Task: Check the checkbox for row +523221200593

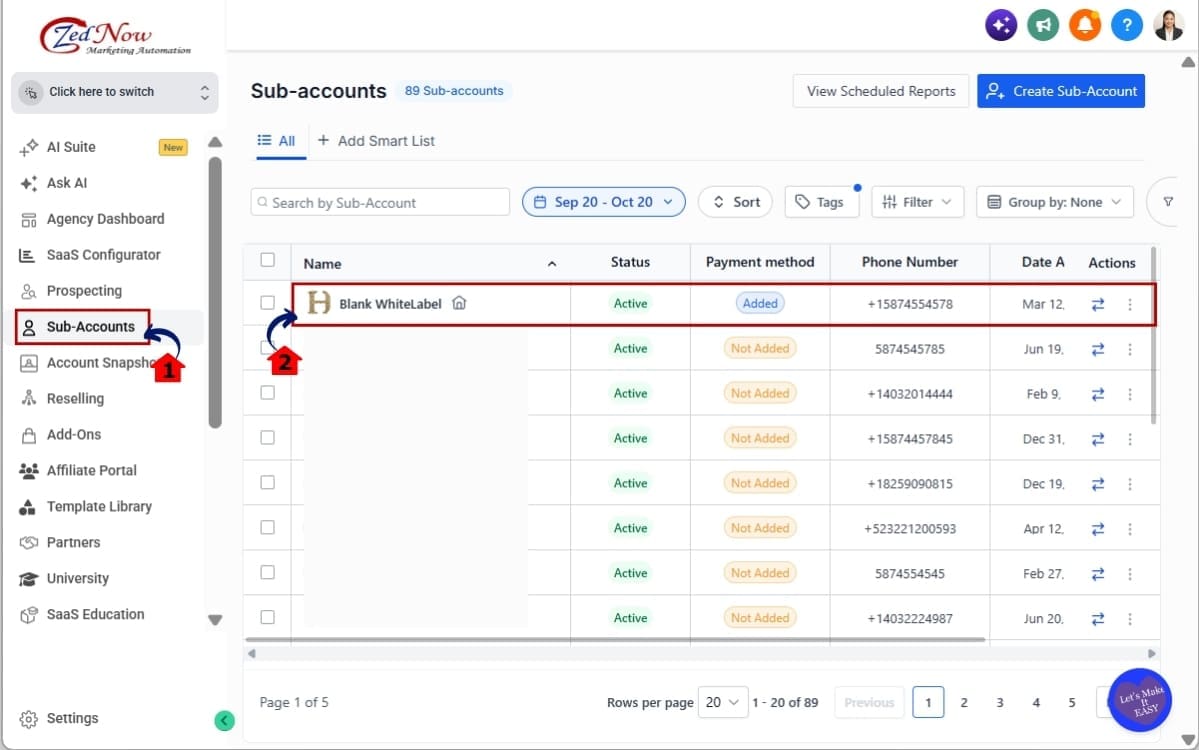Action: (267, 527)
